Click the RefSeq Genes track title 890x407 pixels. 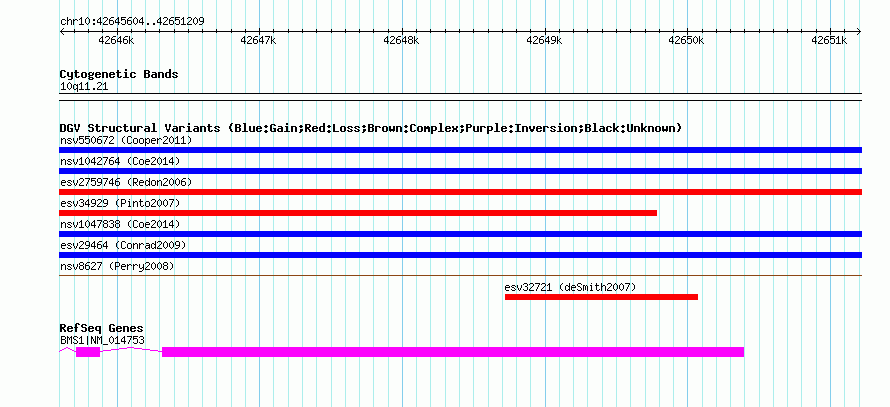pyautogui.click(x=102, y=329)
